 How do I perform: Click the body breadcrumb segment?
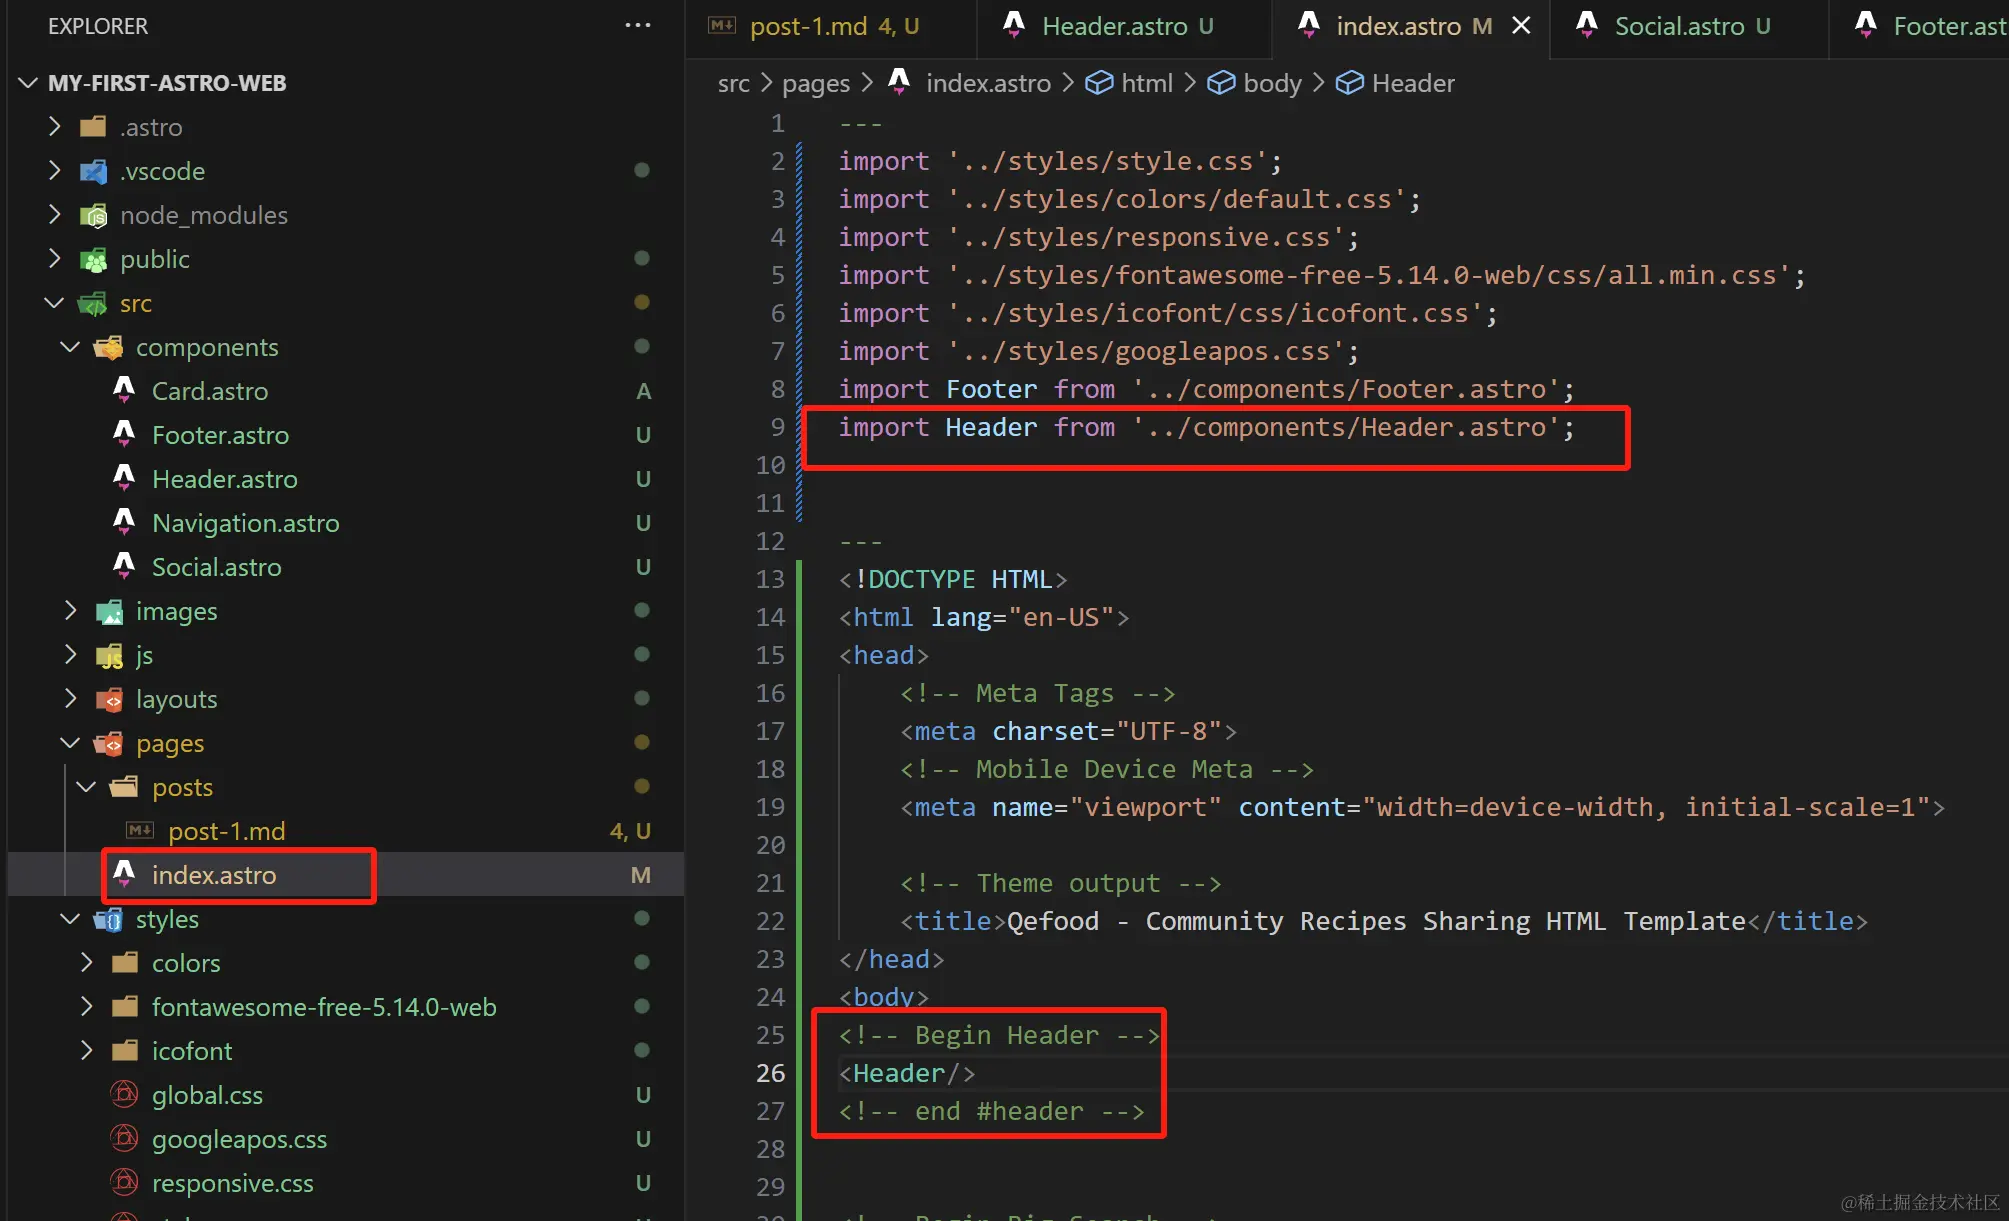[x=1272, y=83]
